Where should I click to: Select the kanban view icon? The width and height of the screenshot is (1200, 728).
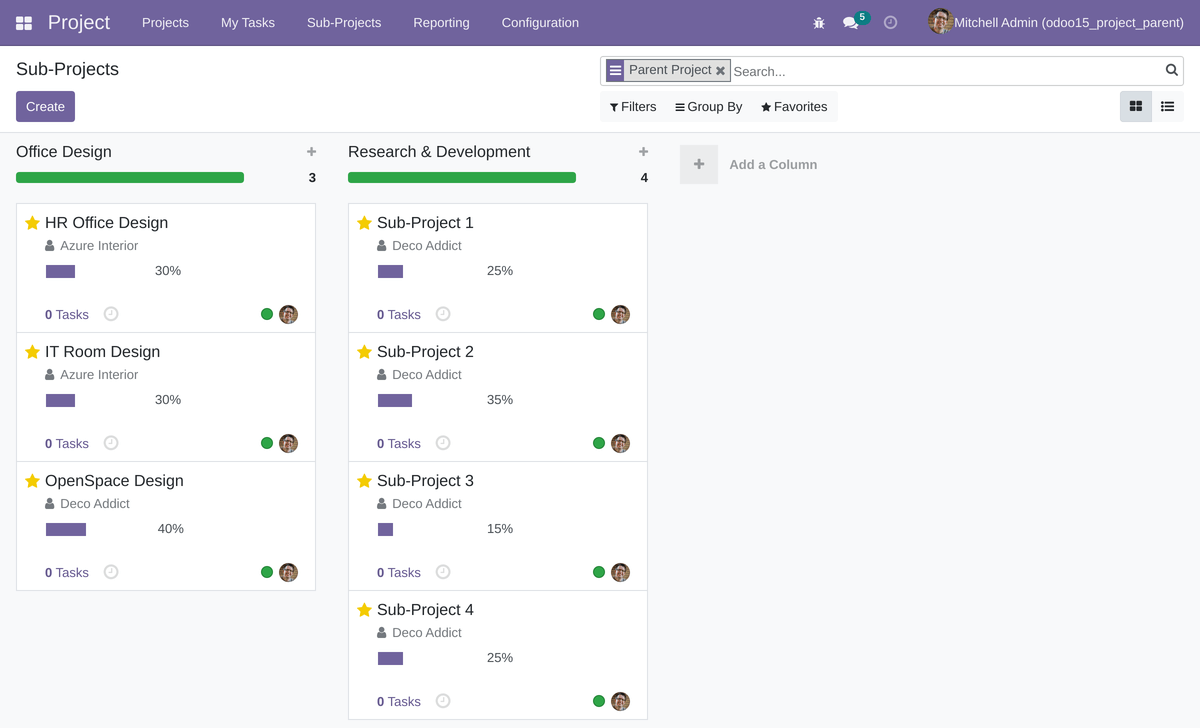(x=1135, y=106)
